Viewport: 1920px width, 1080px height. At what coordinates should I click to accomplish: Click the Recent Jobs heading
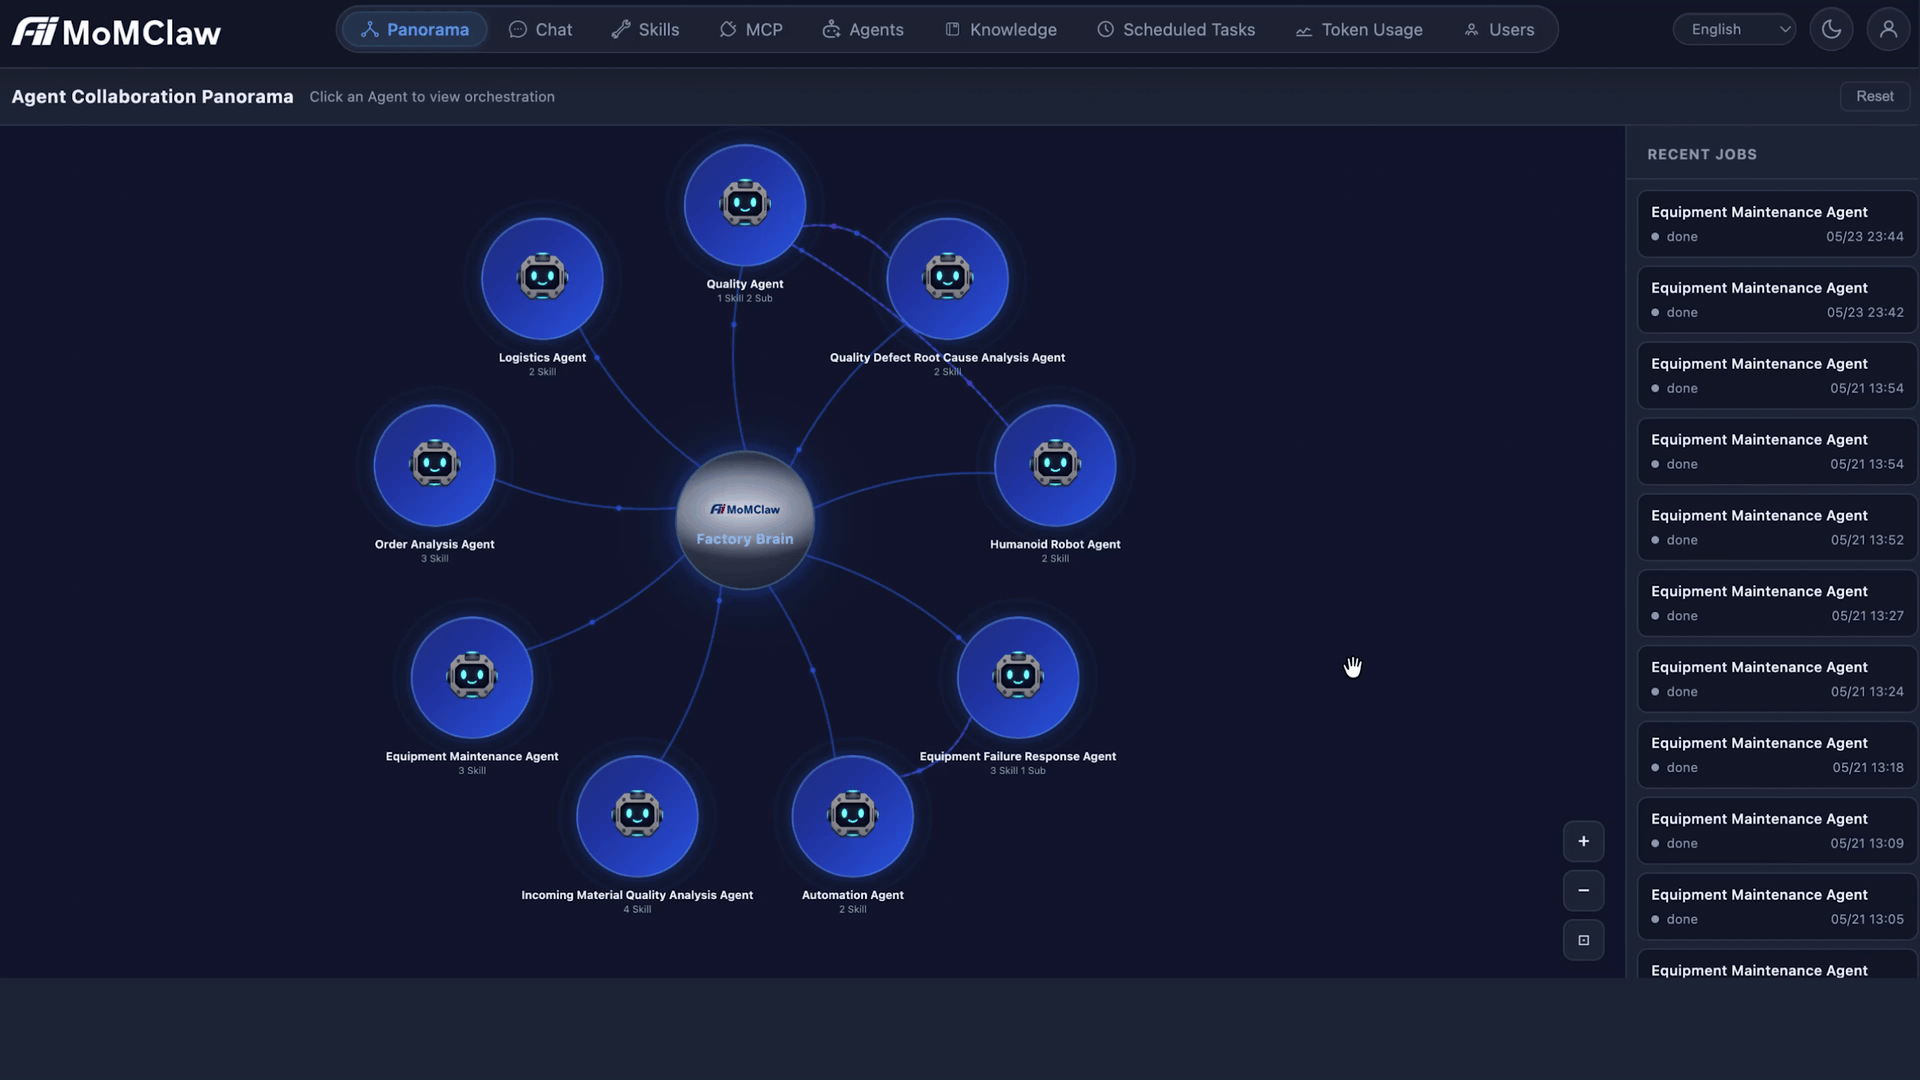(x=1702, y=154)
